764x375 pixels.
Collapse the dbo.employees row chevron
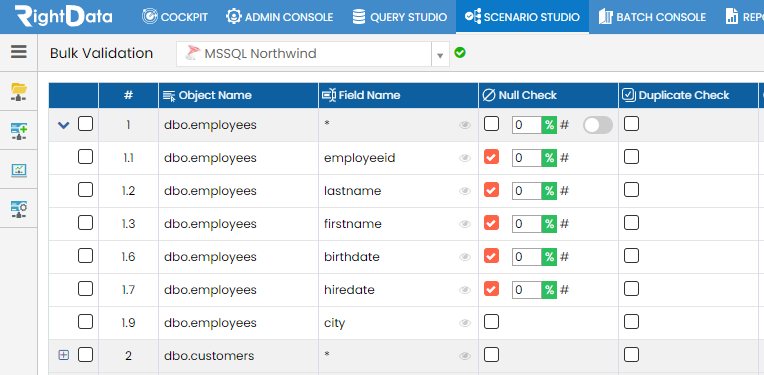pos(63,125)
